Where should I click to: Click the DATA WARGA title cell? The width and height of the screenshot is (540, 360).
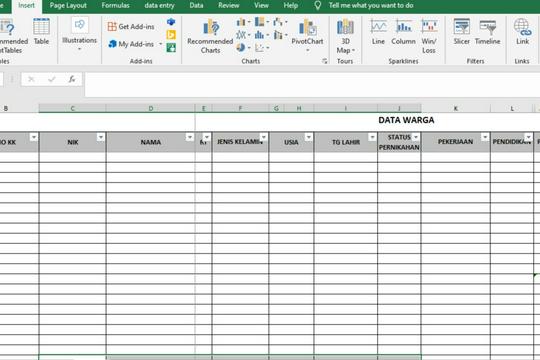pyautogui.click(x=406, y=120)
